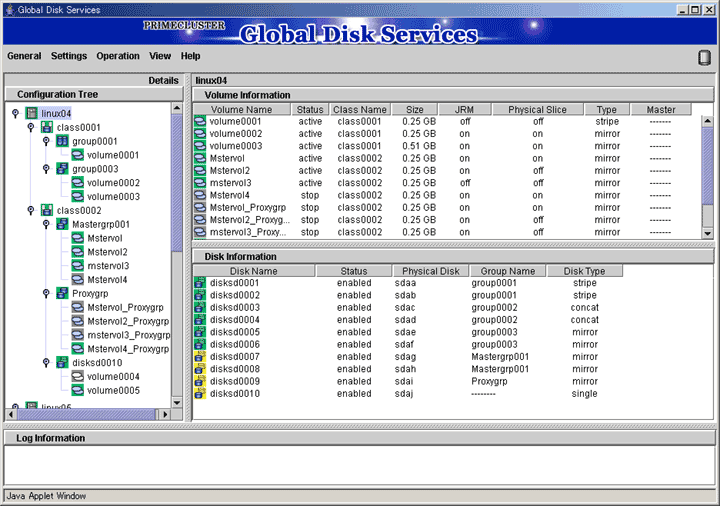Collapse the group0003 tree node
Viewport: 720px width, 506px height.
[x=46, y=169]
